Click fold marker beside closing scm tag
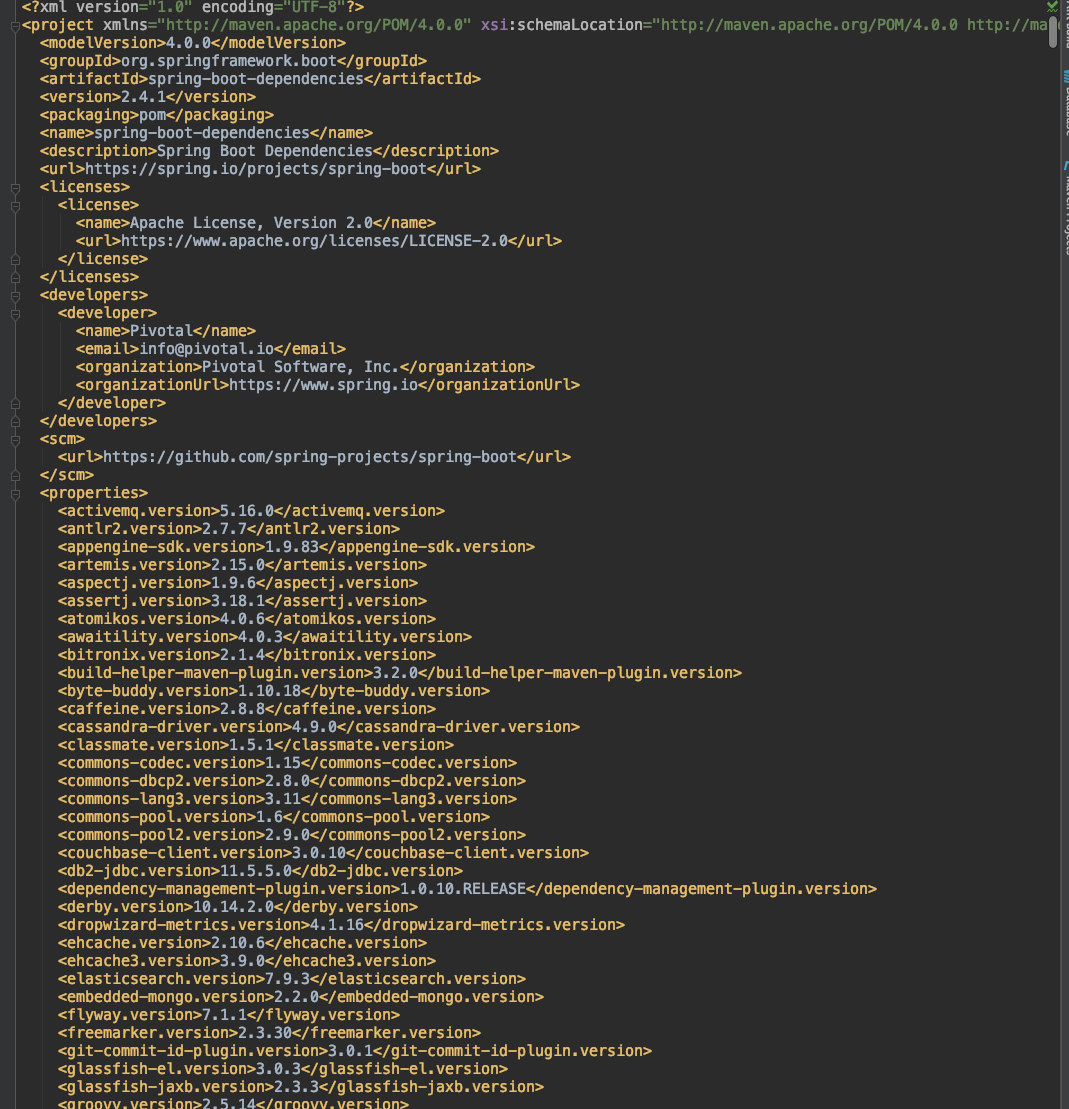 (x=15, y=476)
